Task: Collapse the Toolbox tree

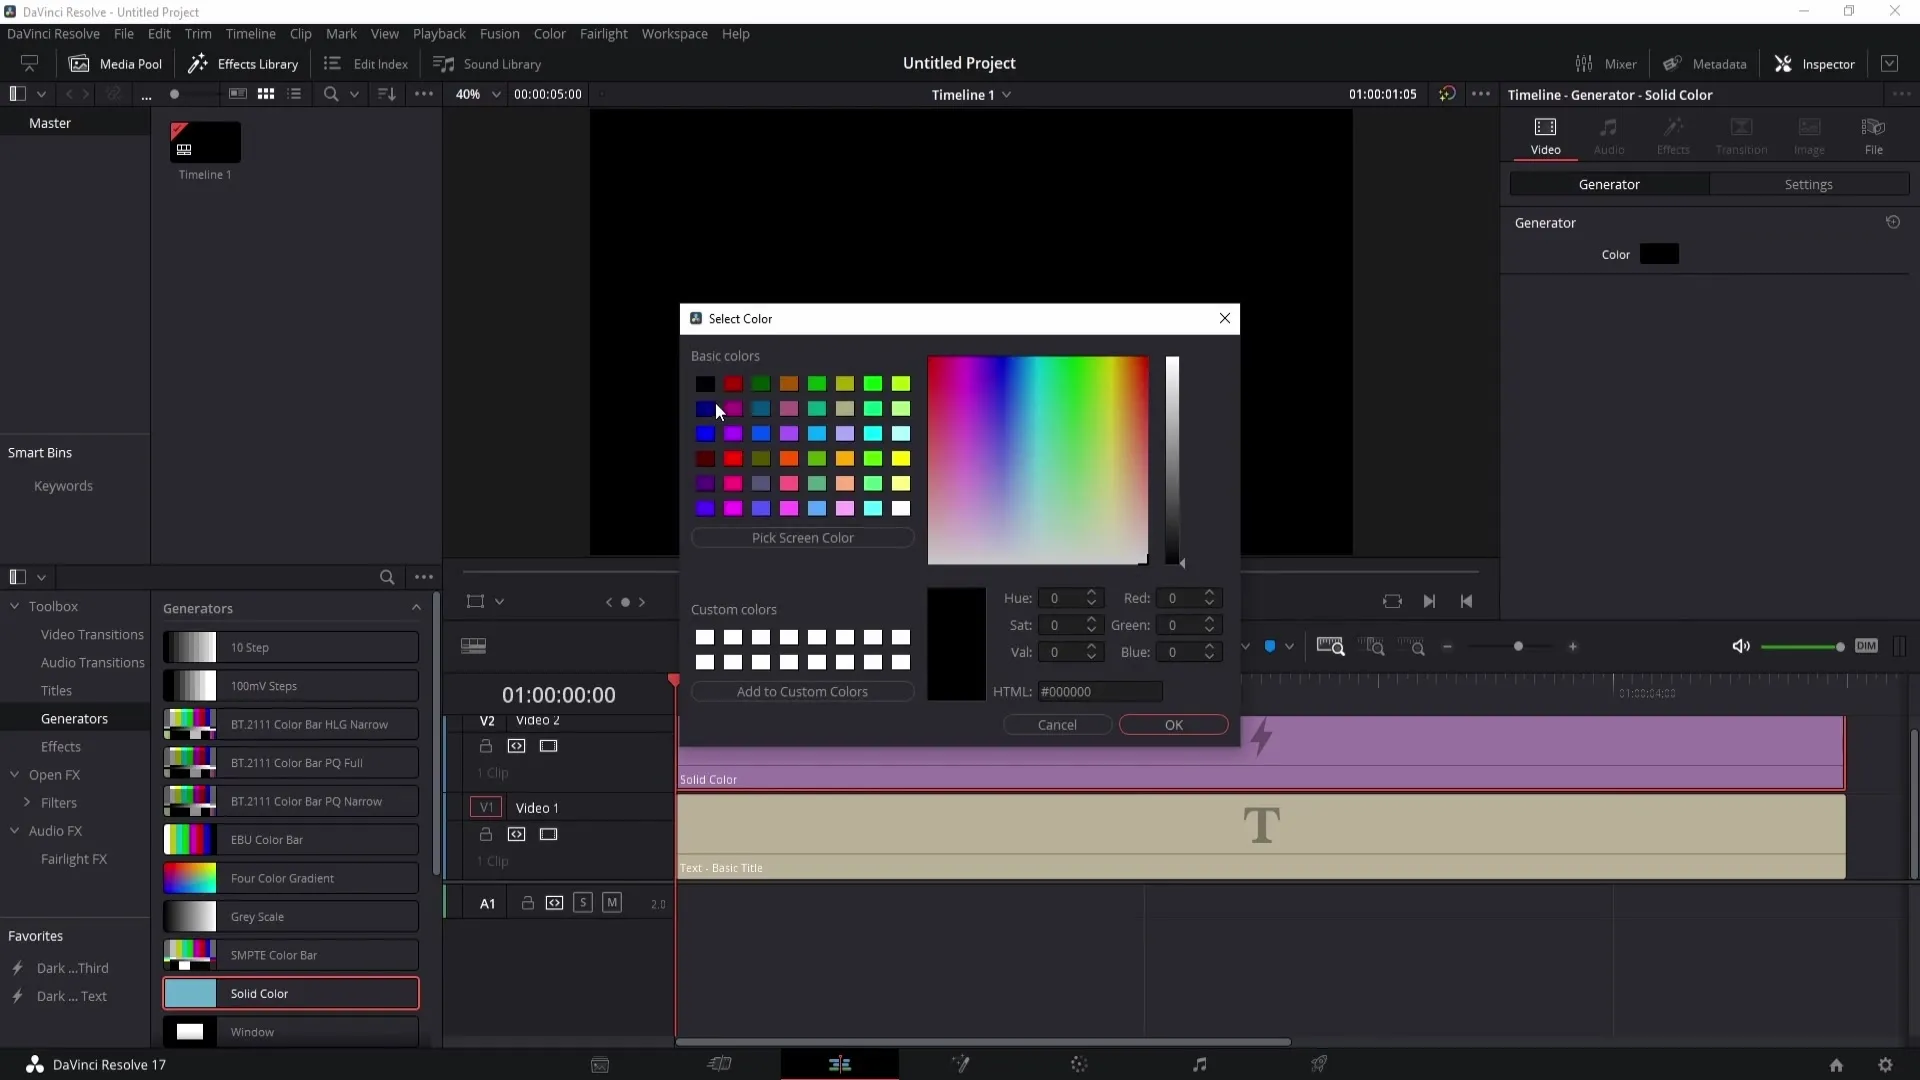Action: [x=15, y=606]
